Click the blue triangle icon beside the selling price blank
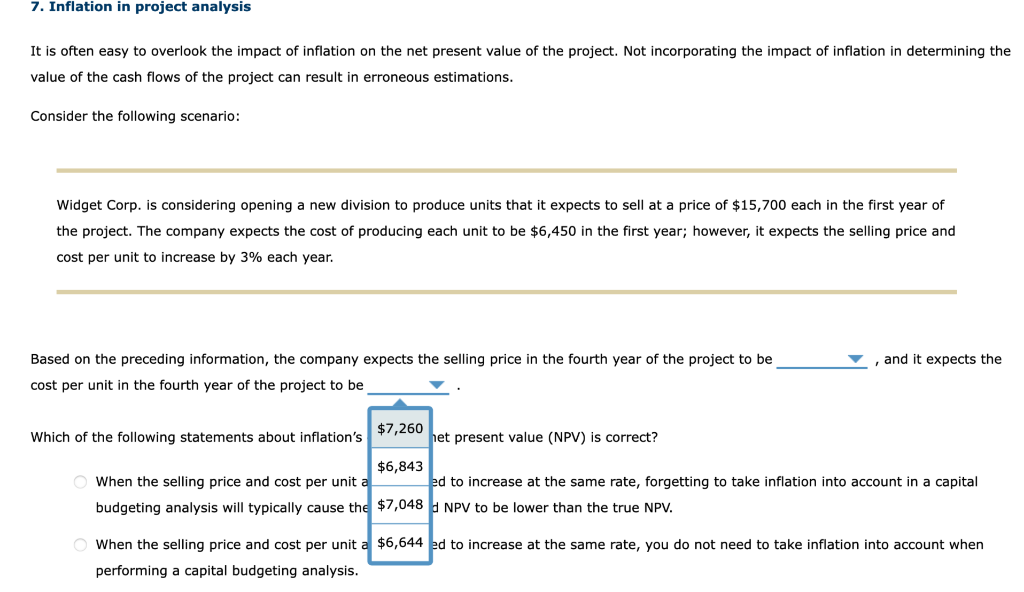 pyautogui.click(x=855, y=359)
